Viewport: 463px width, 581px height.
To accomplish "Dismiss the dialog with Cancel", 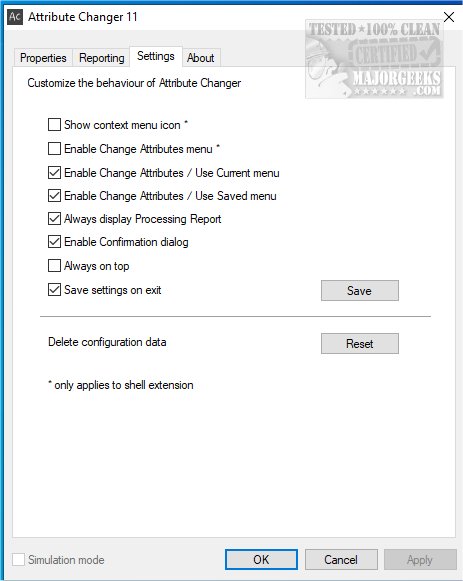I will pyautogui.click(x=341, y=560).
